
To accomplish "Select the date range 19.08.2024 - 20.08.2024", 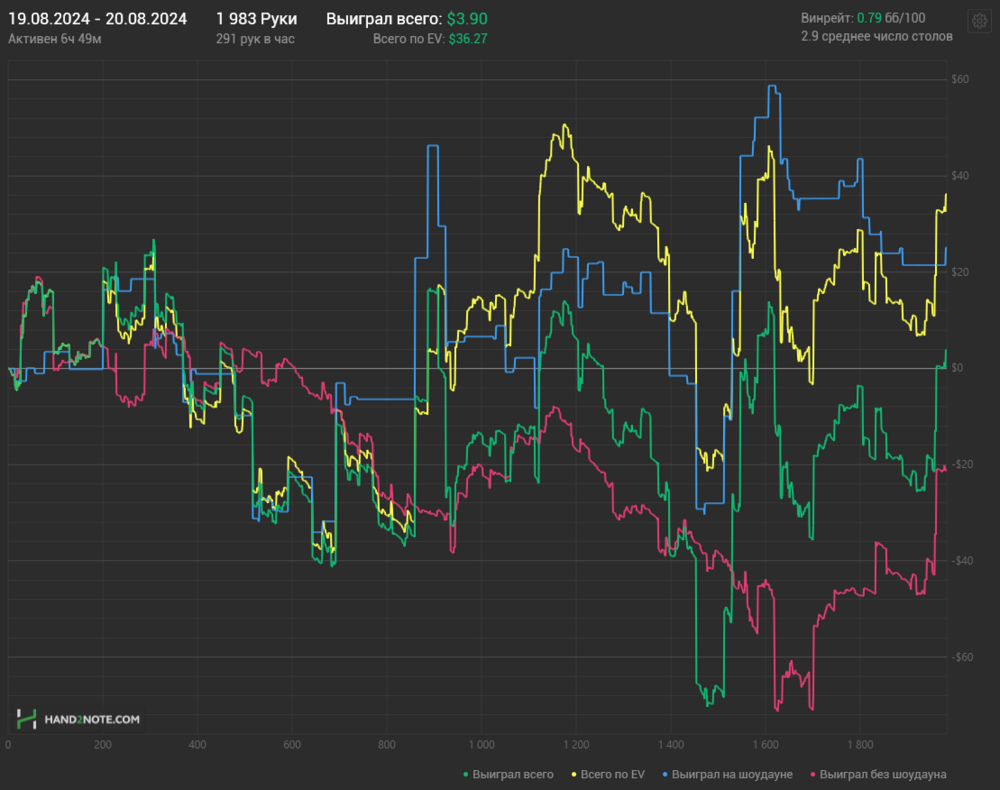I will coord(98,19).
